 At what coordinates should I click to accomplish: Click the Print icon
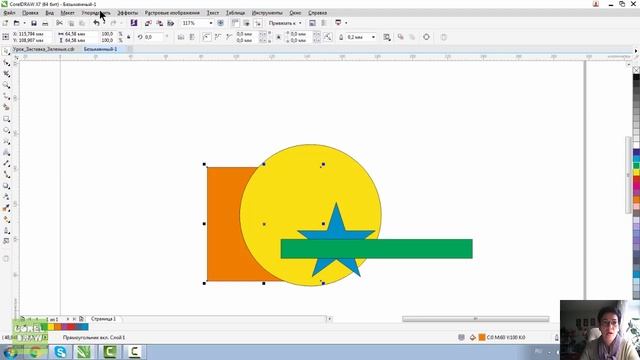pyautogui.click(x=45, y=23)
